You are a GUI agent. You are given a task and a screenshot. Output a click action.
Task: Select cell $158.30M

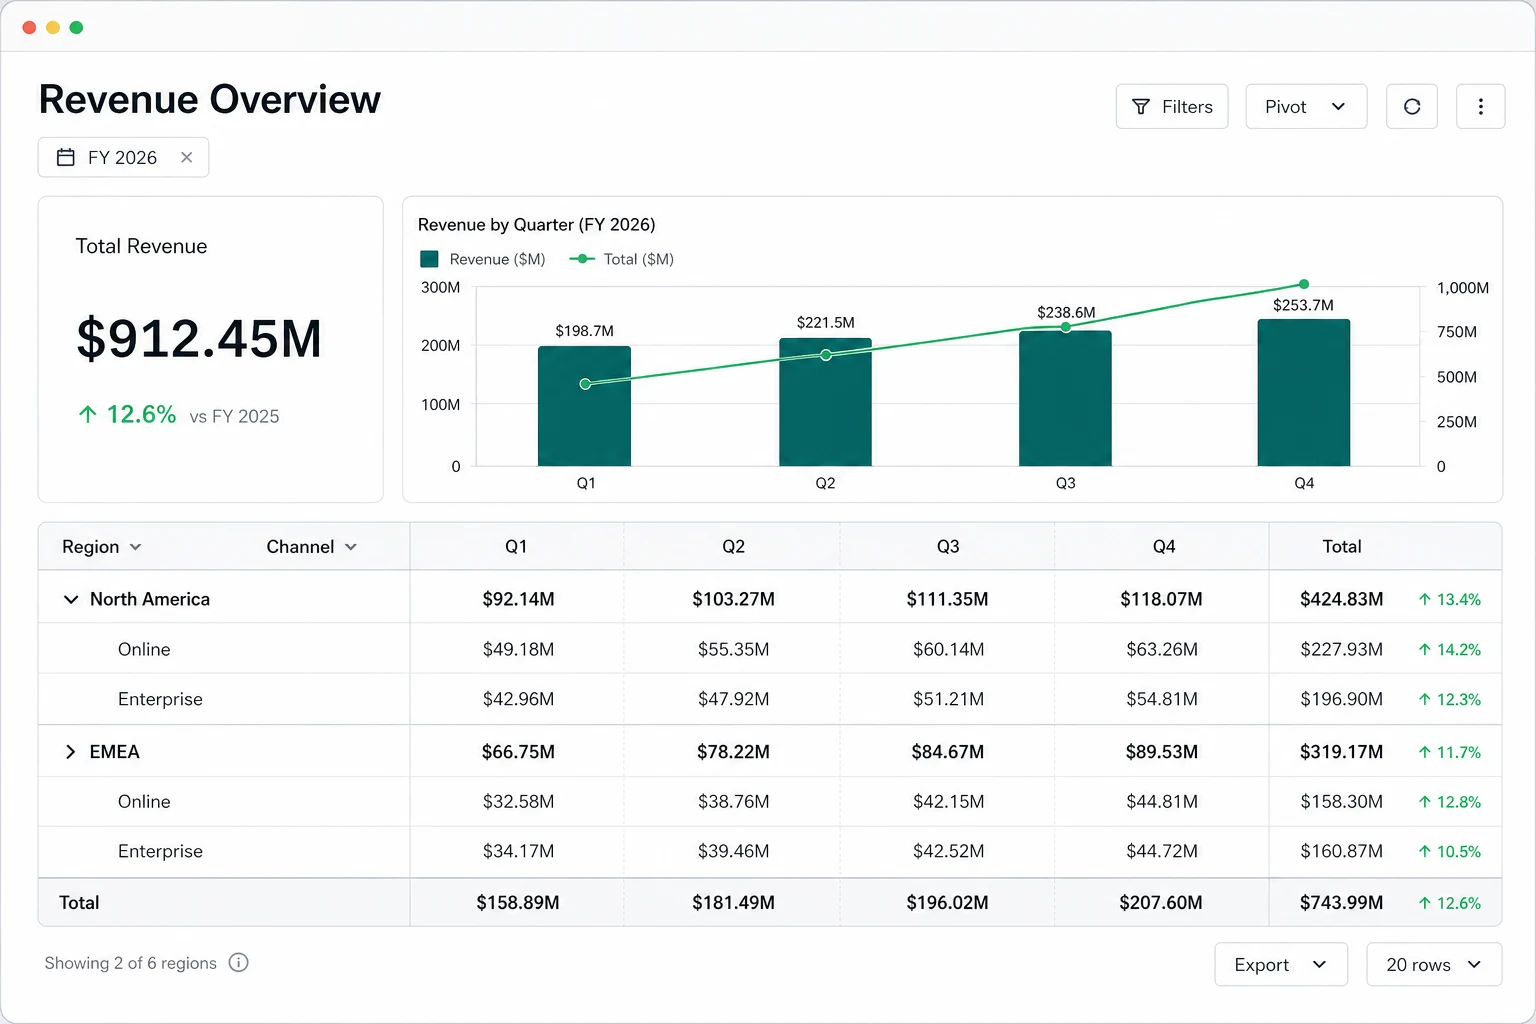click(x=1341, y=802)
